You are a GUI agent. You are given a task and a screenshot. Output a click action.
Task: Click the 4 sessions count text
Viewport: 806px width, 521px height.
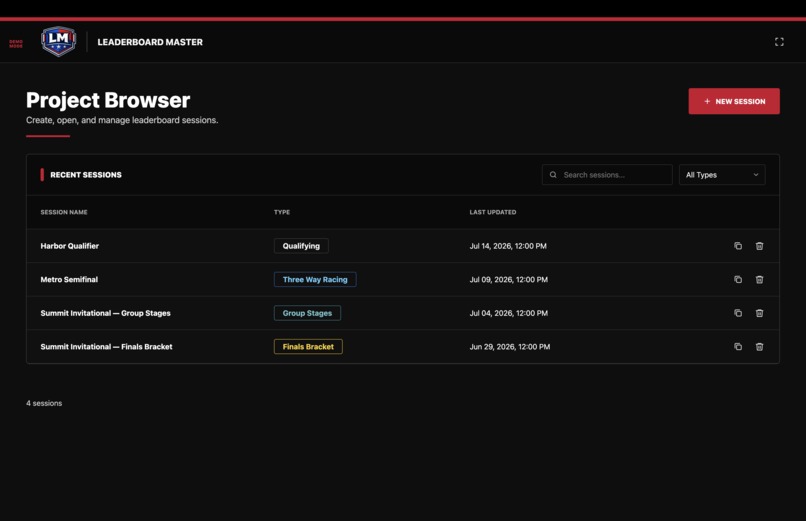click(x=44, y=403)
